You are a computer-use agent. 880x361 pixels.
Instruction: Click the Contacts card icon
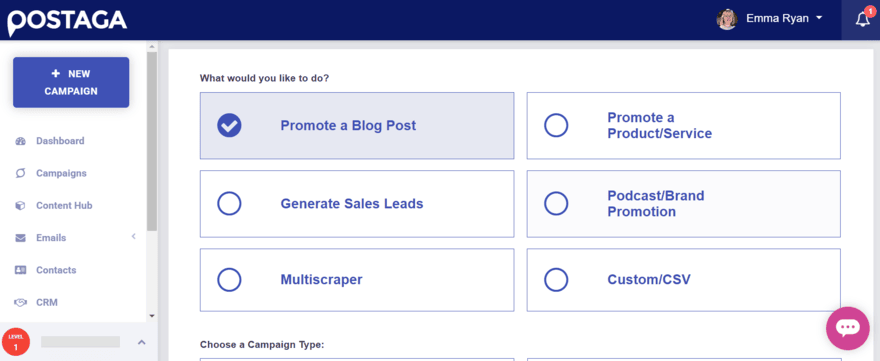[x=21, y=270]
